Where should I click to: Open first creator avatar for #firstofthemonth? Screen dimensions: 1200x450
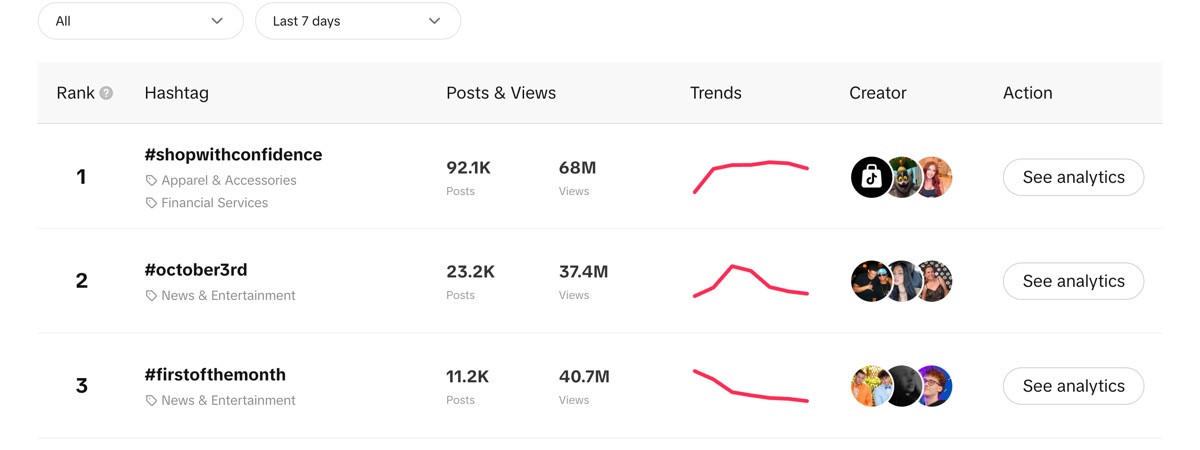[869, 386]
